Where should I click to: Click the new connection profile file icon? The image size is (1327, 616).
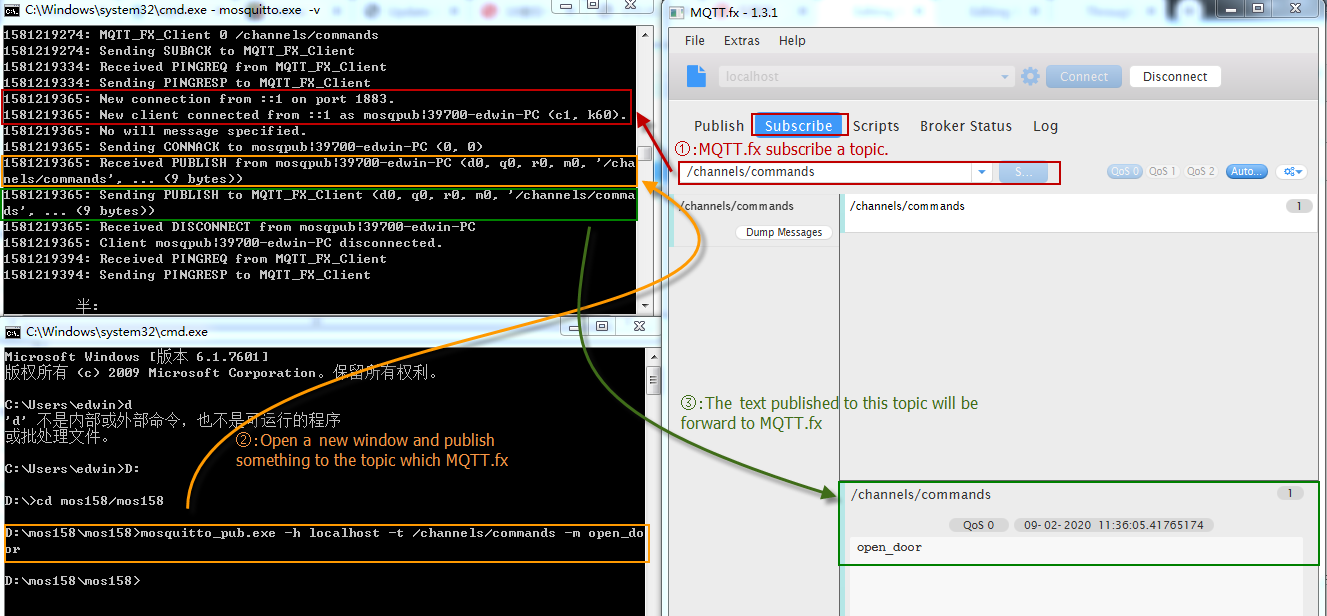click(697, 76)
